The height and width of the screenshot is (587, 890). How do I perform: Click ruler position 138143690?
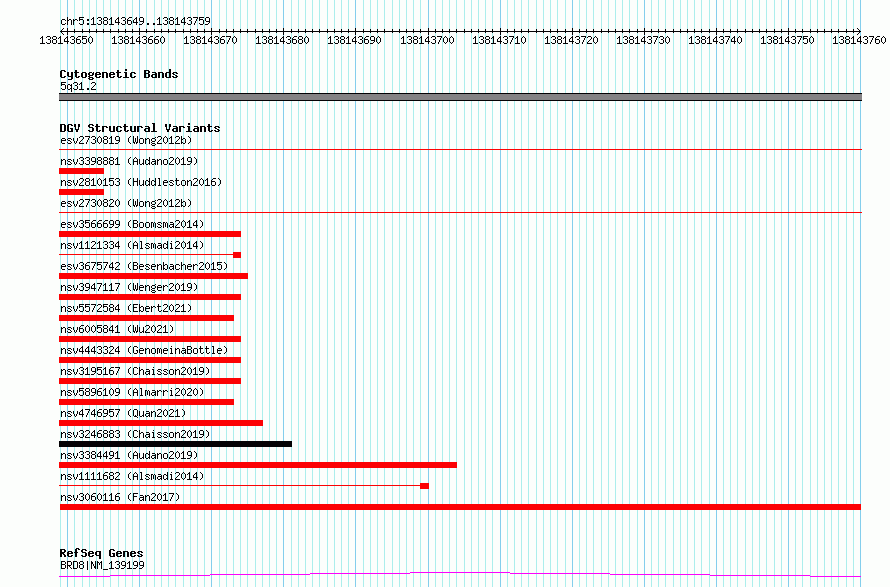(355, 40)
